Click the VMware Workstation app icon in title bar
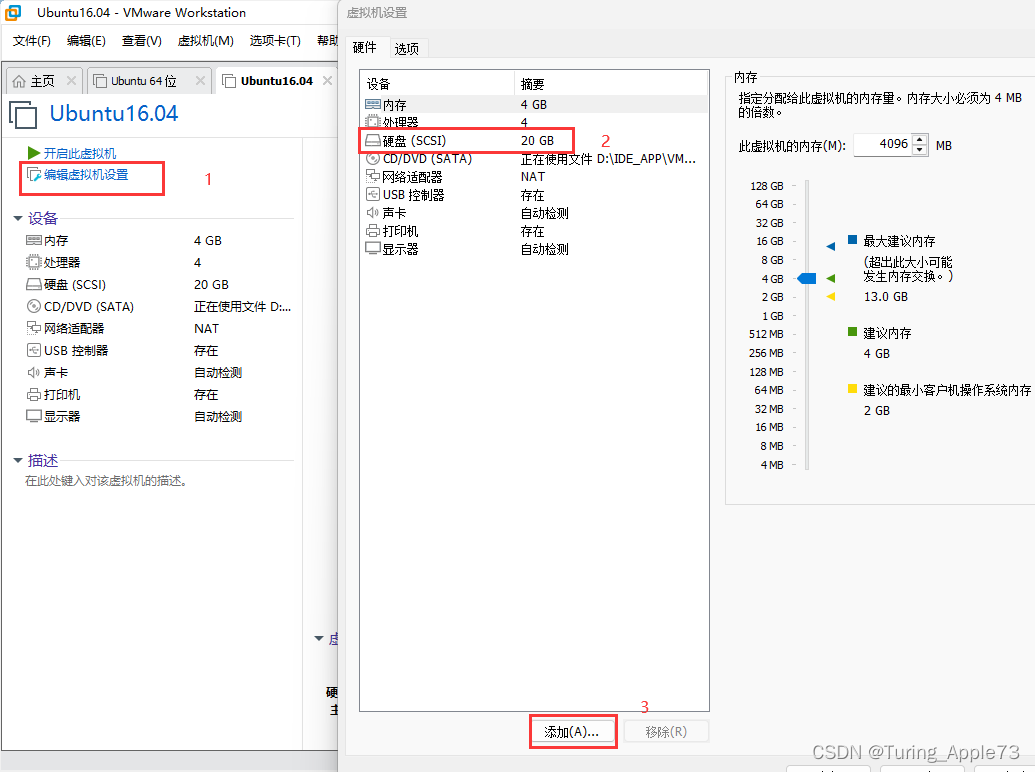 coord(13,12)
